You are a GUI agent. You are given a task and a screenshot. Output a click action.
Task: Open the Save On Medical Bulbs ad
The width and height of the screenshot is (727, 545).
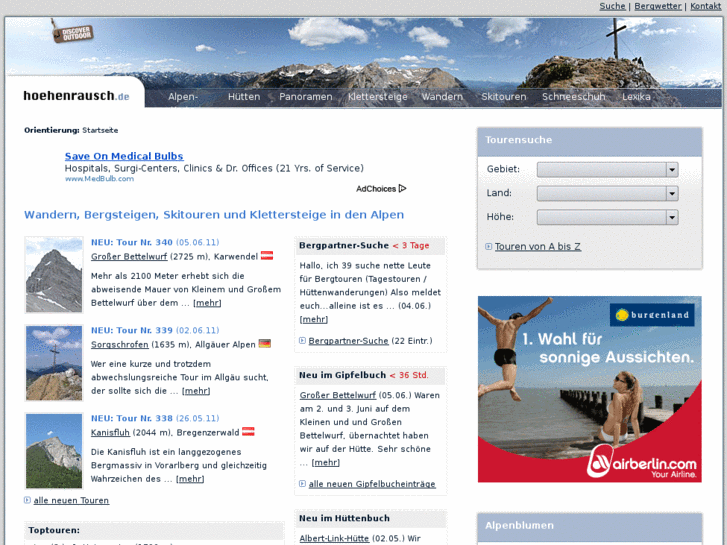(124, 156)
